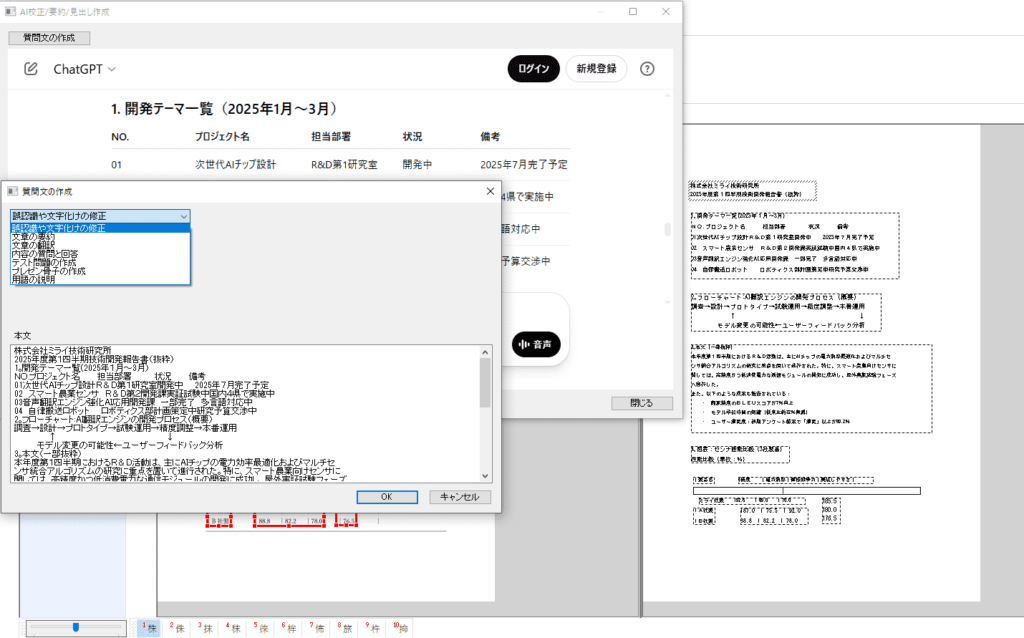Select candidate character number 4
Screen dimensions: 1024x638
coord(233,628)
